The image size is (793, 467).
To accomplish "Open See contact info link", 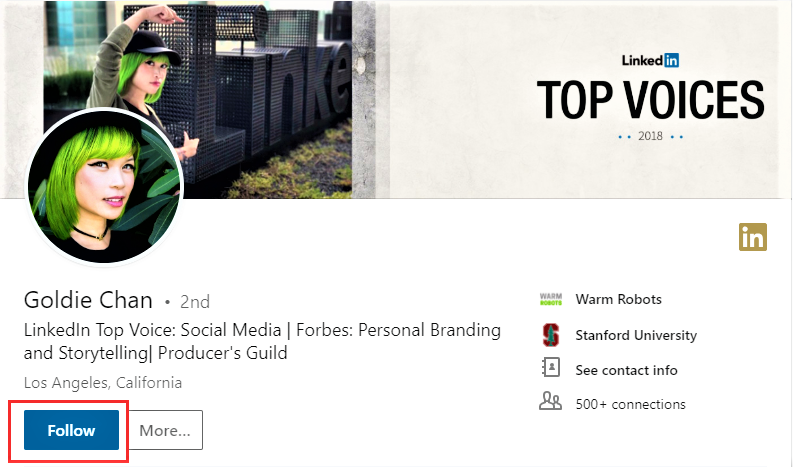I will point(626,370).
